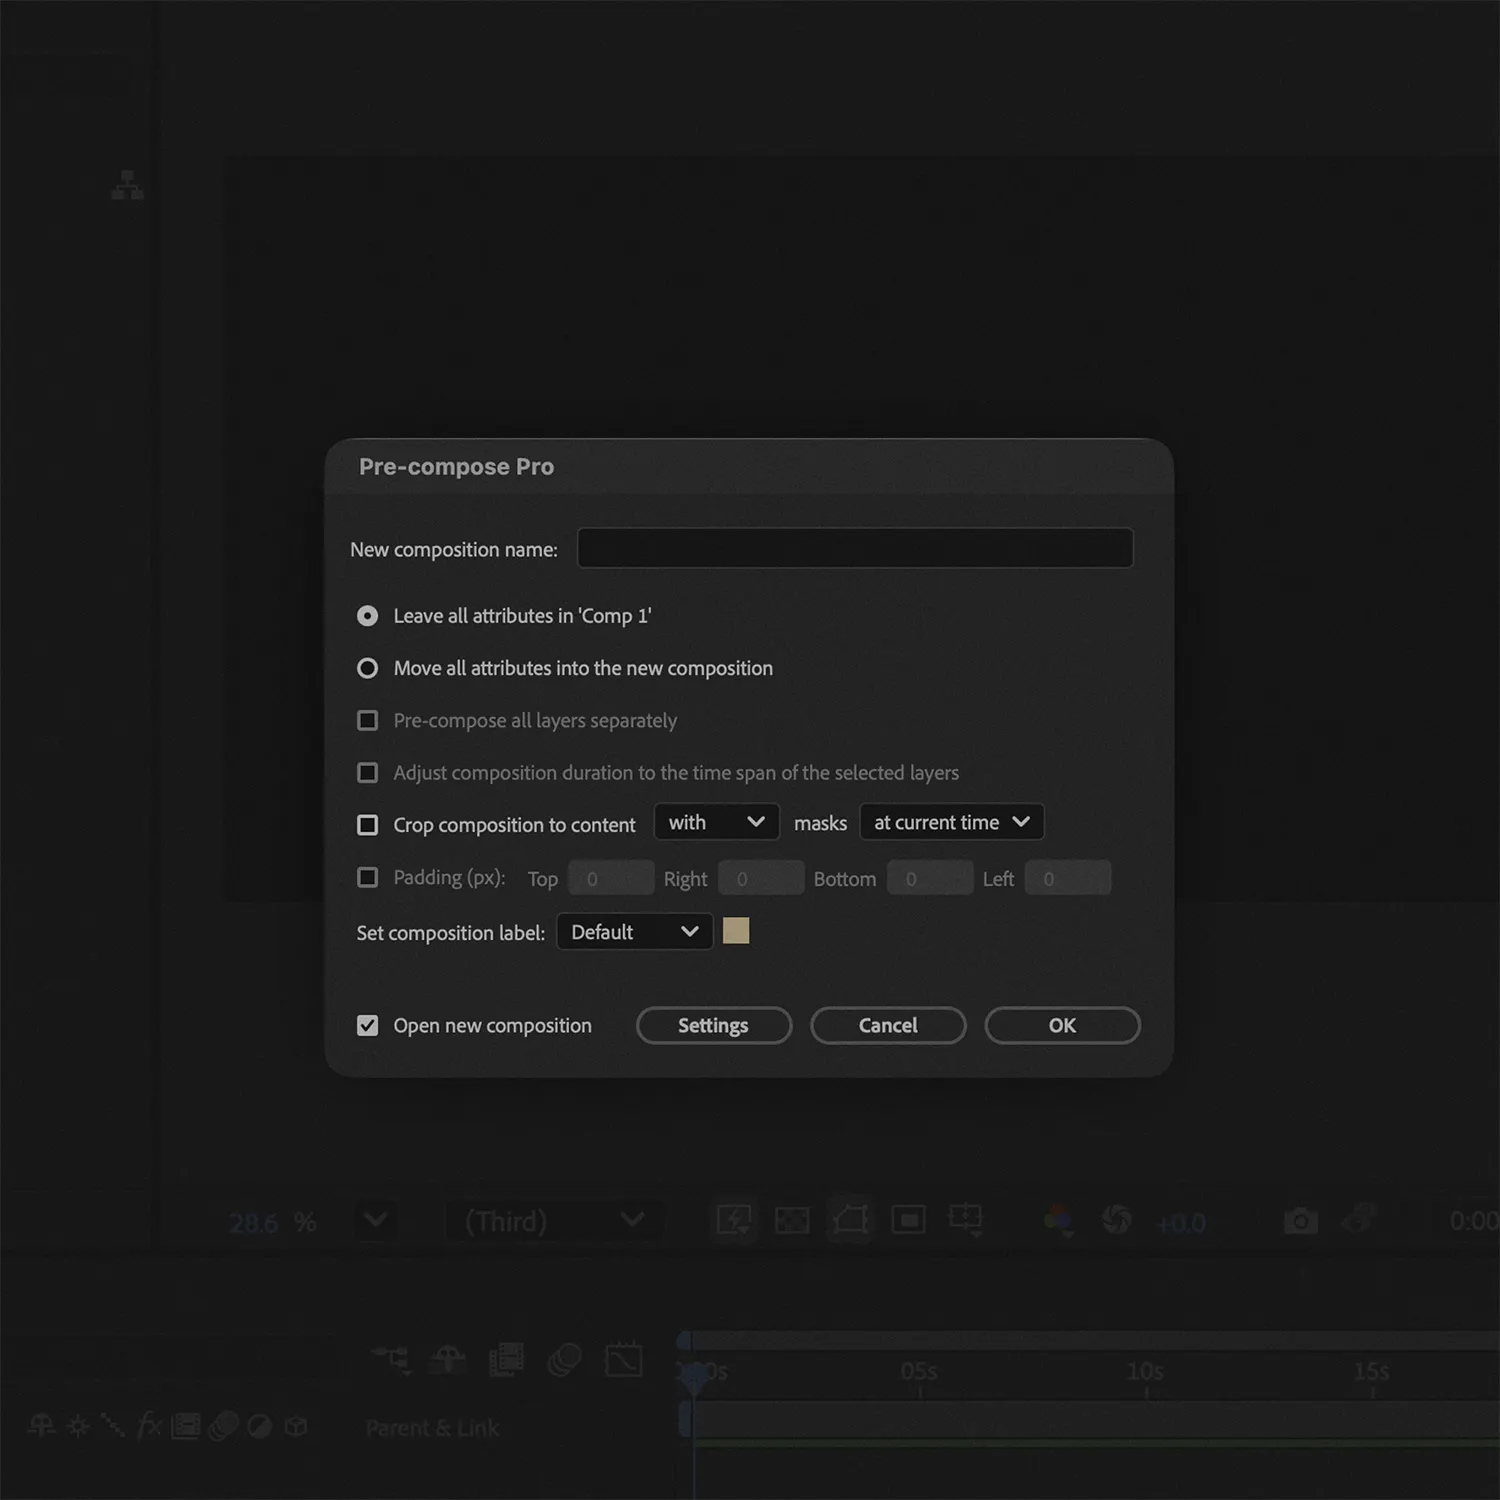Click the New composition name field
Image resolution: width=1500 pixels, height=1500 pixels.
[856, 548]
